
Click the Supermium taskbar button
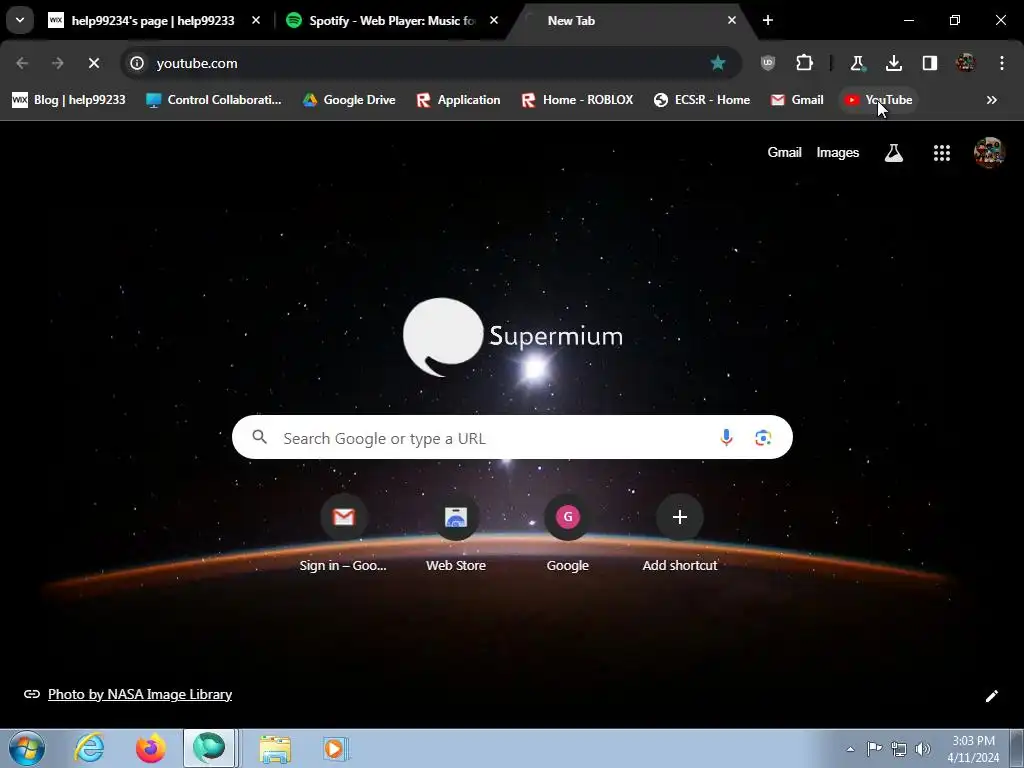[209, 748]
